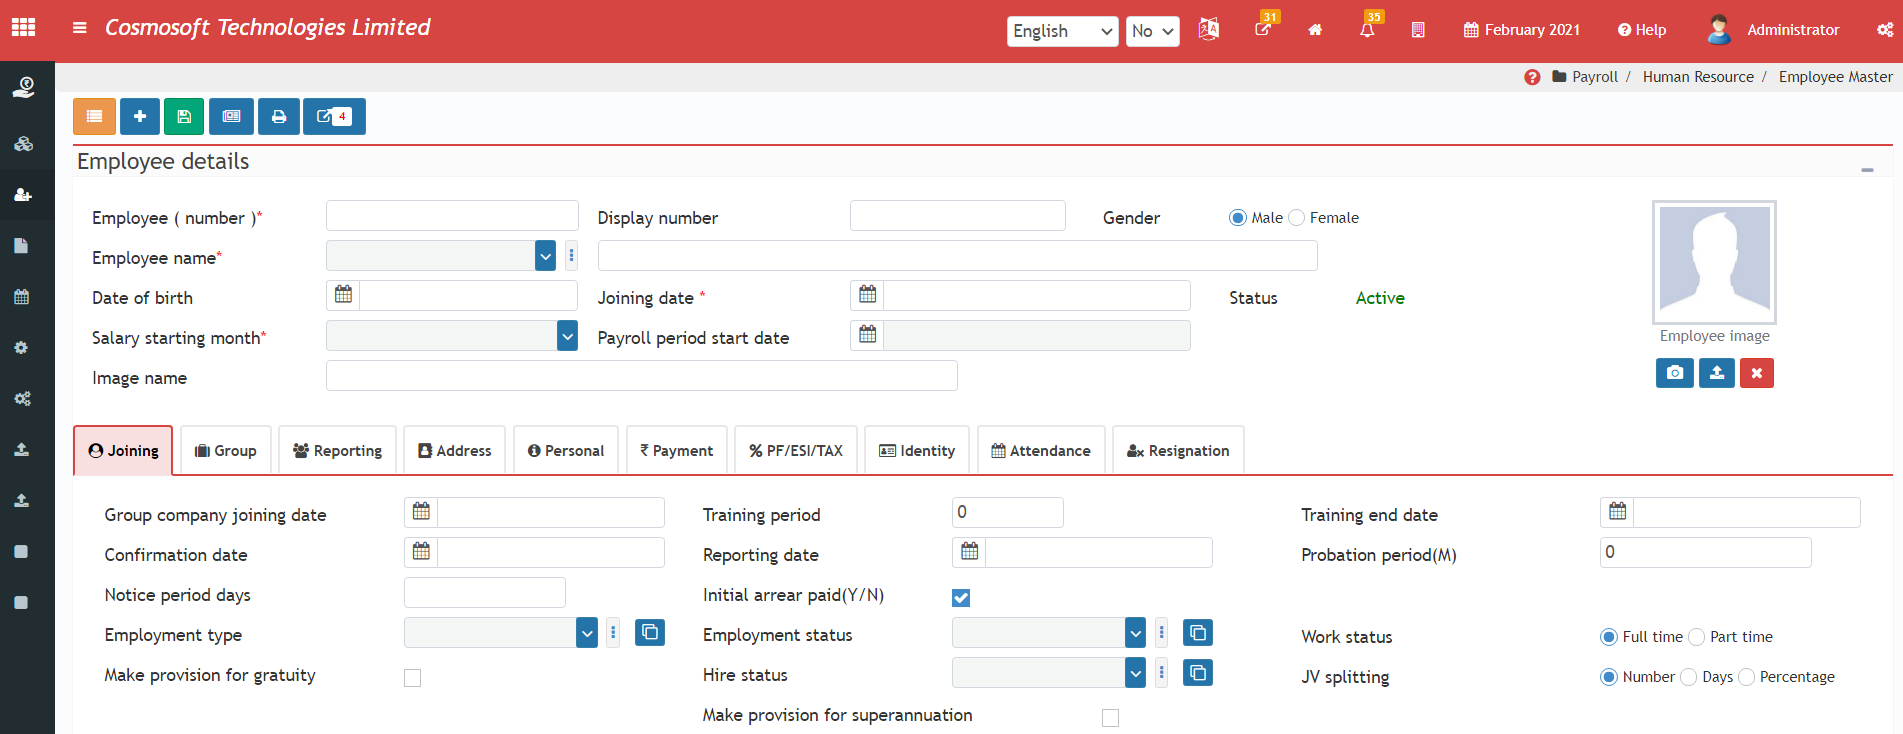Click the Employee number input field
Image resolution: width=1903 pixels, height=734 pixels.
[452, 215]
